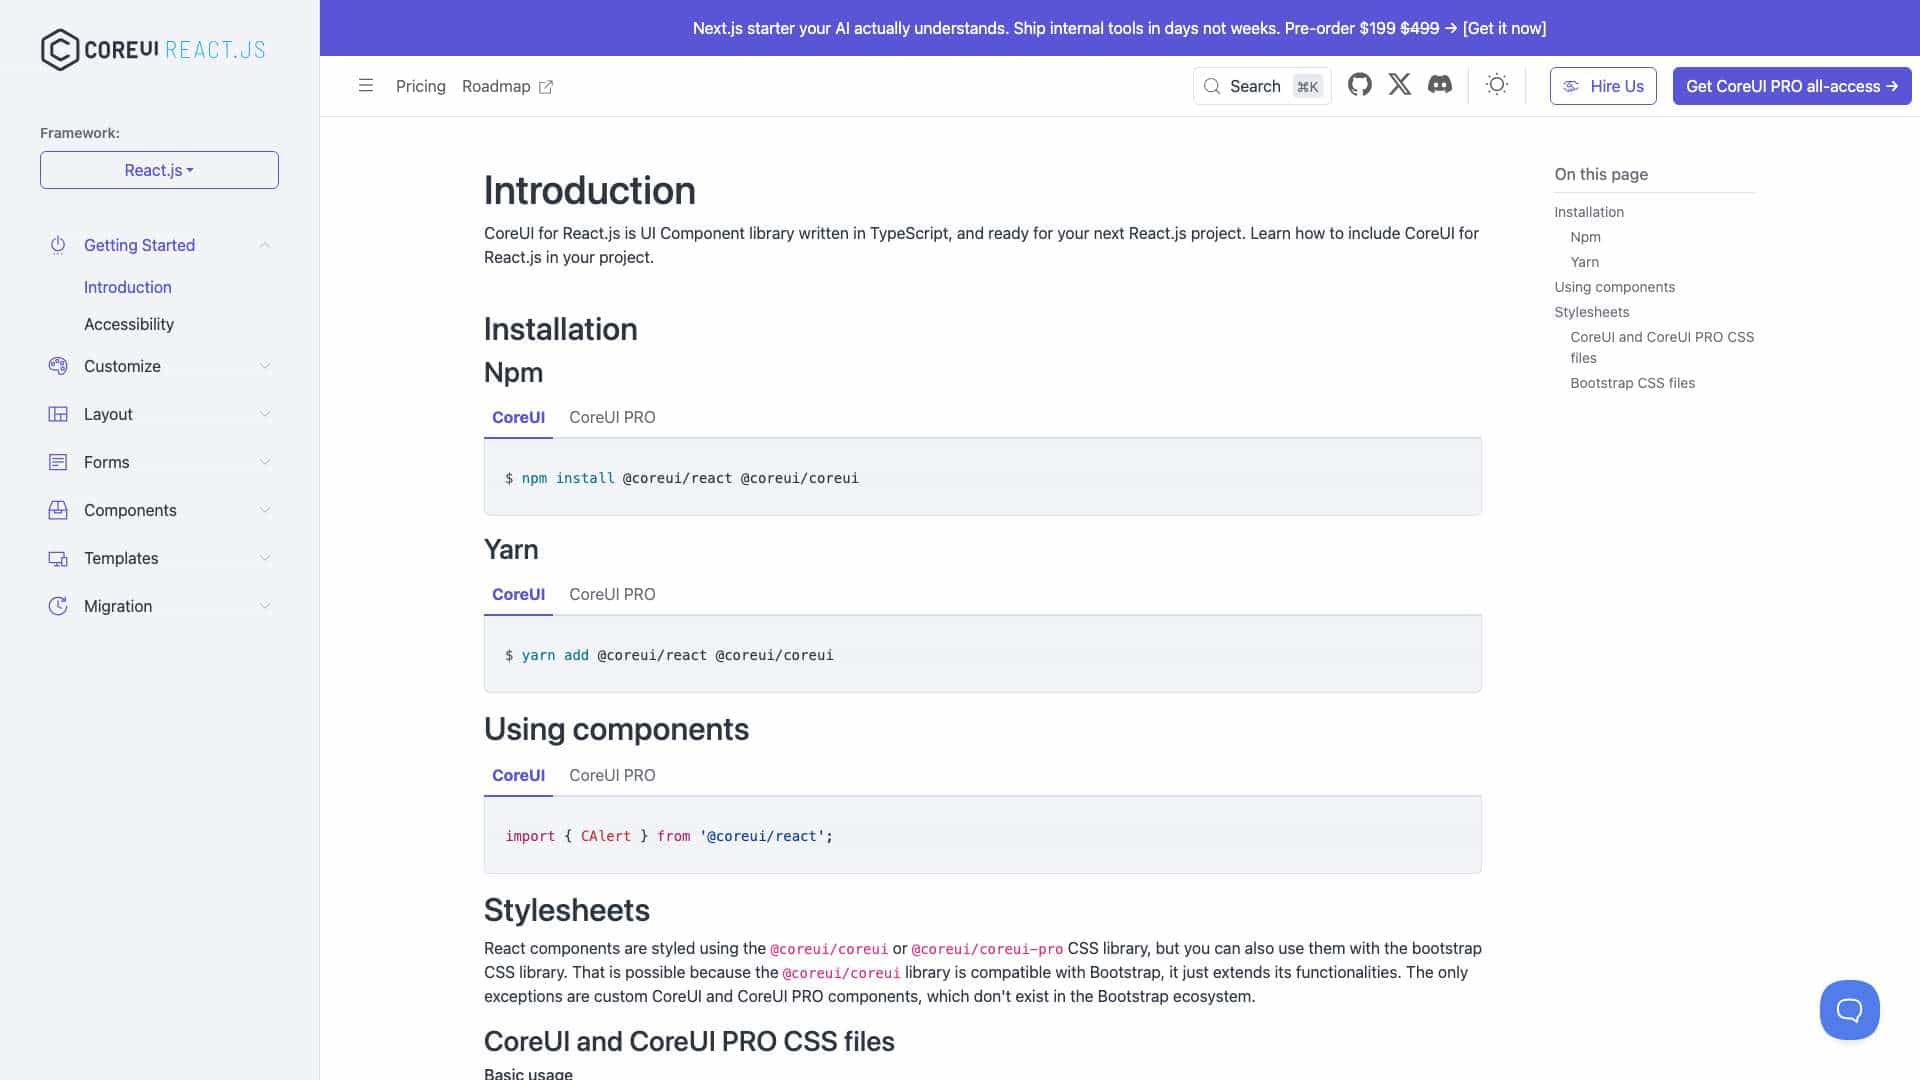Viewport: 1920px width, 1080px height.
Task: Expand the Layout section chevron
Action: coord(265,414)
